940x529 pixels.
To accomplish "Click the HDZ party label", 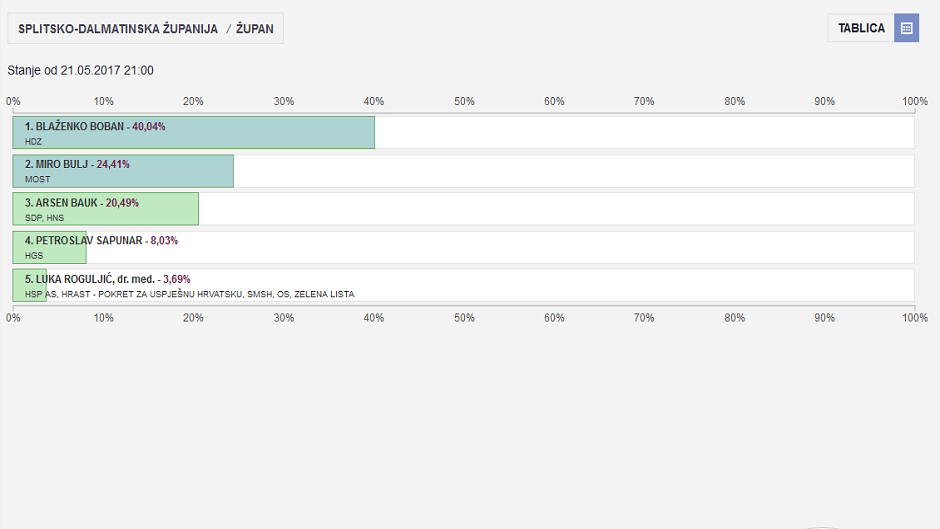I will tap(33, 142).
